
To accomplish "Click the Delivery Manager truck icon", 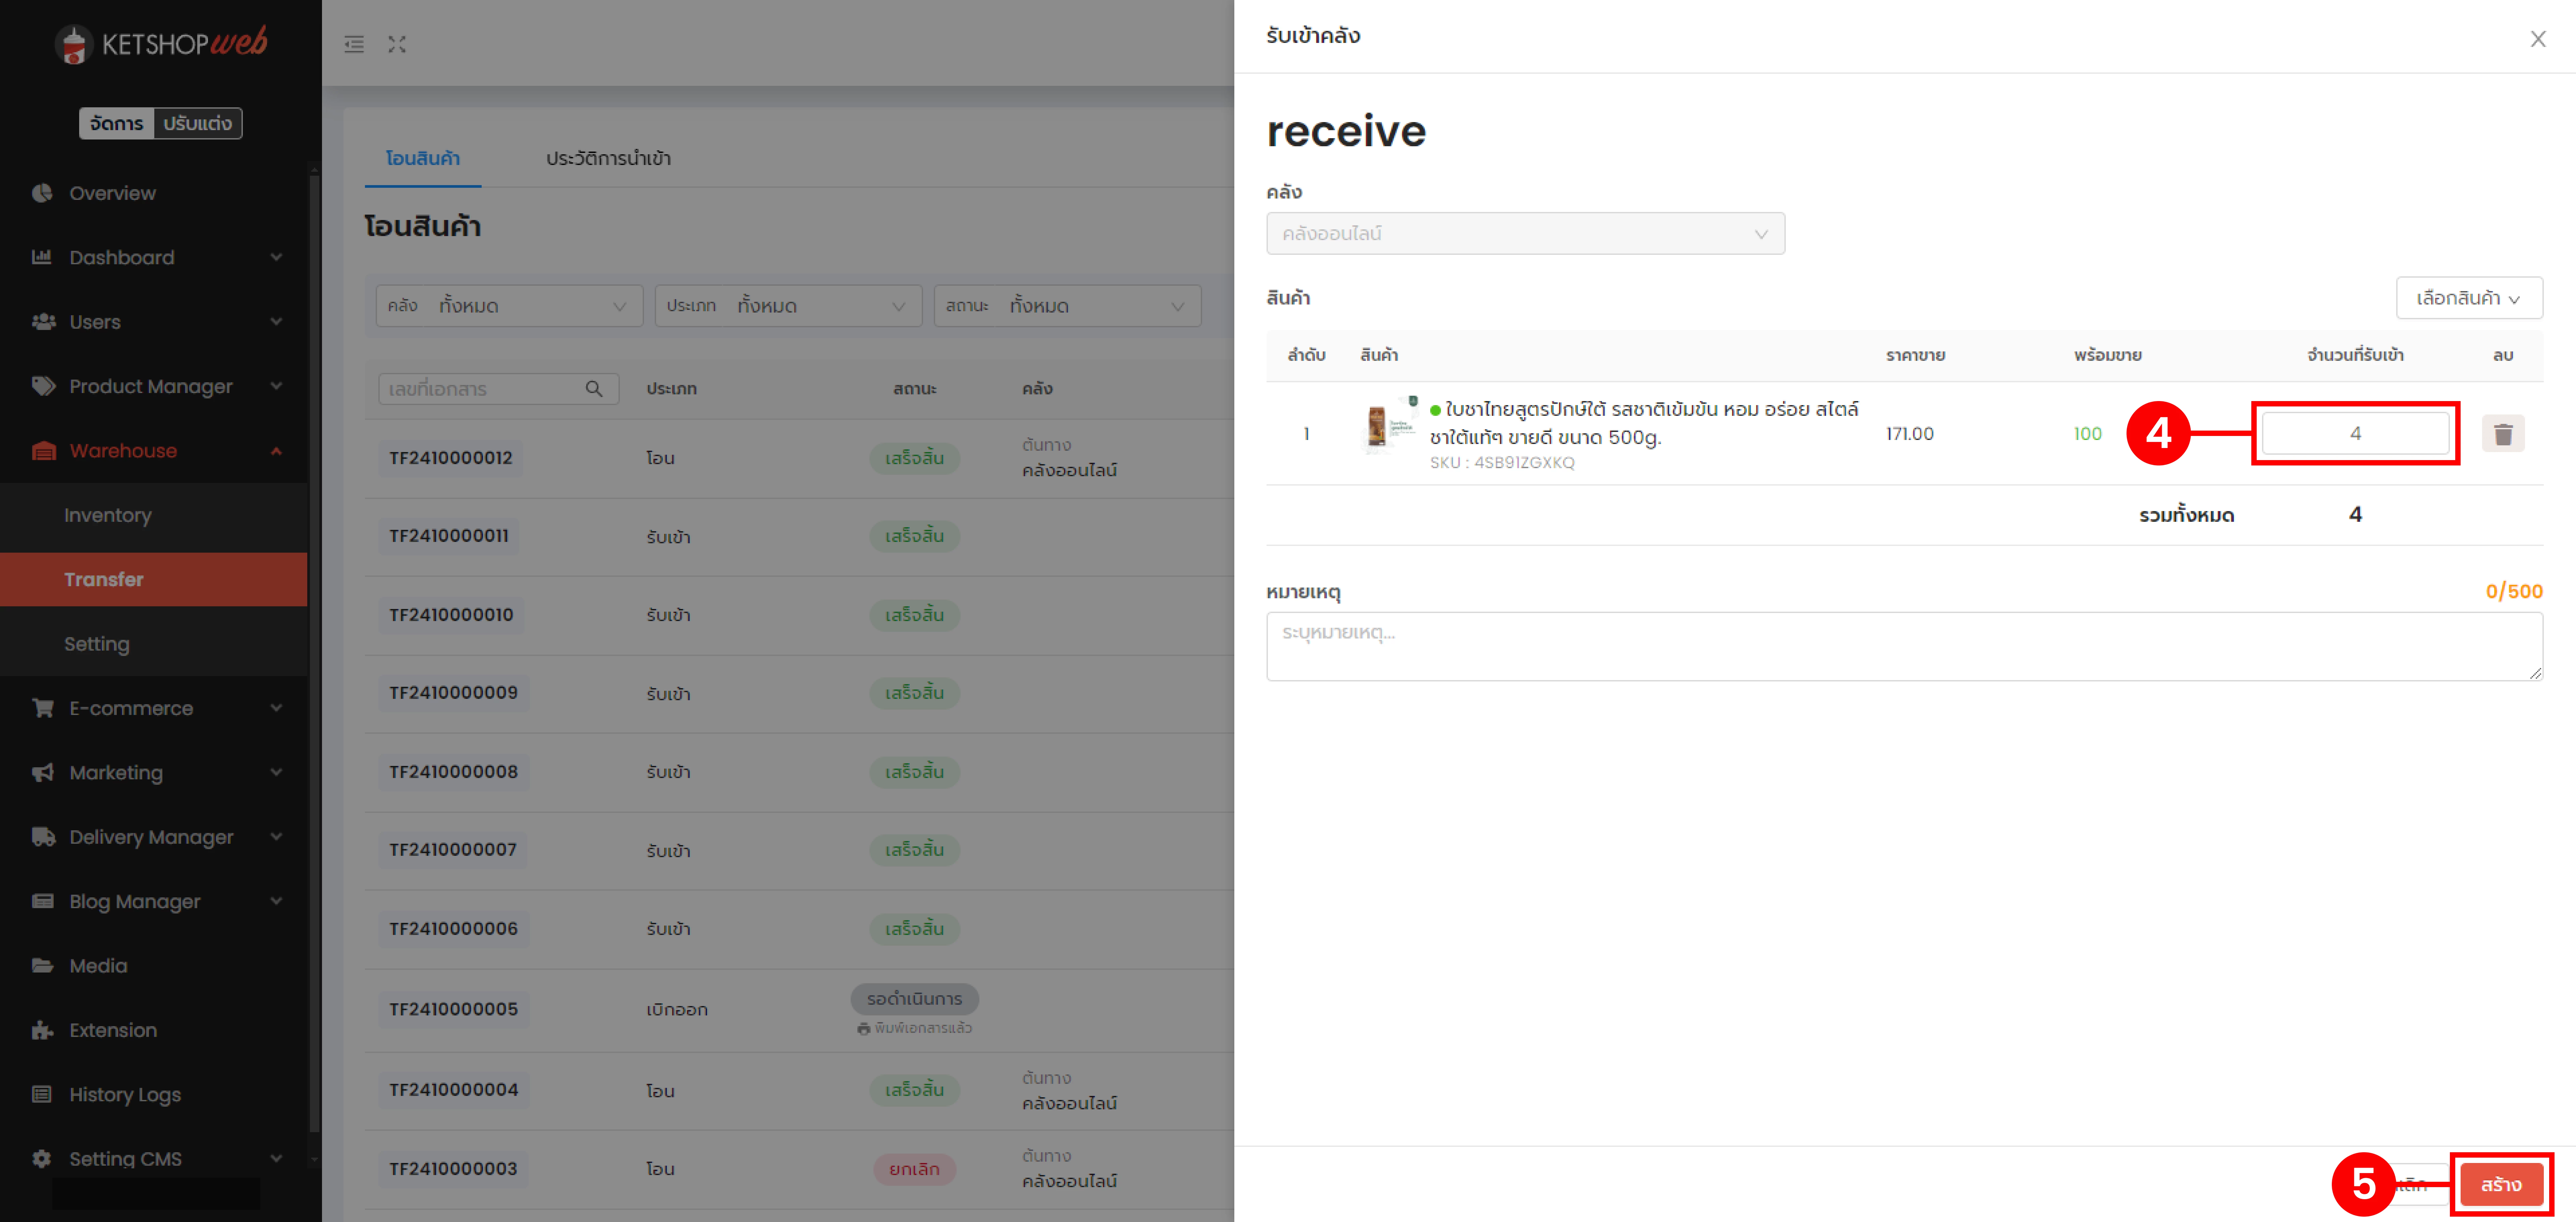I will tap(43, 837).
